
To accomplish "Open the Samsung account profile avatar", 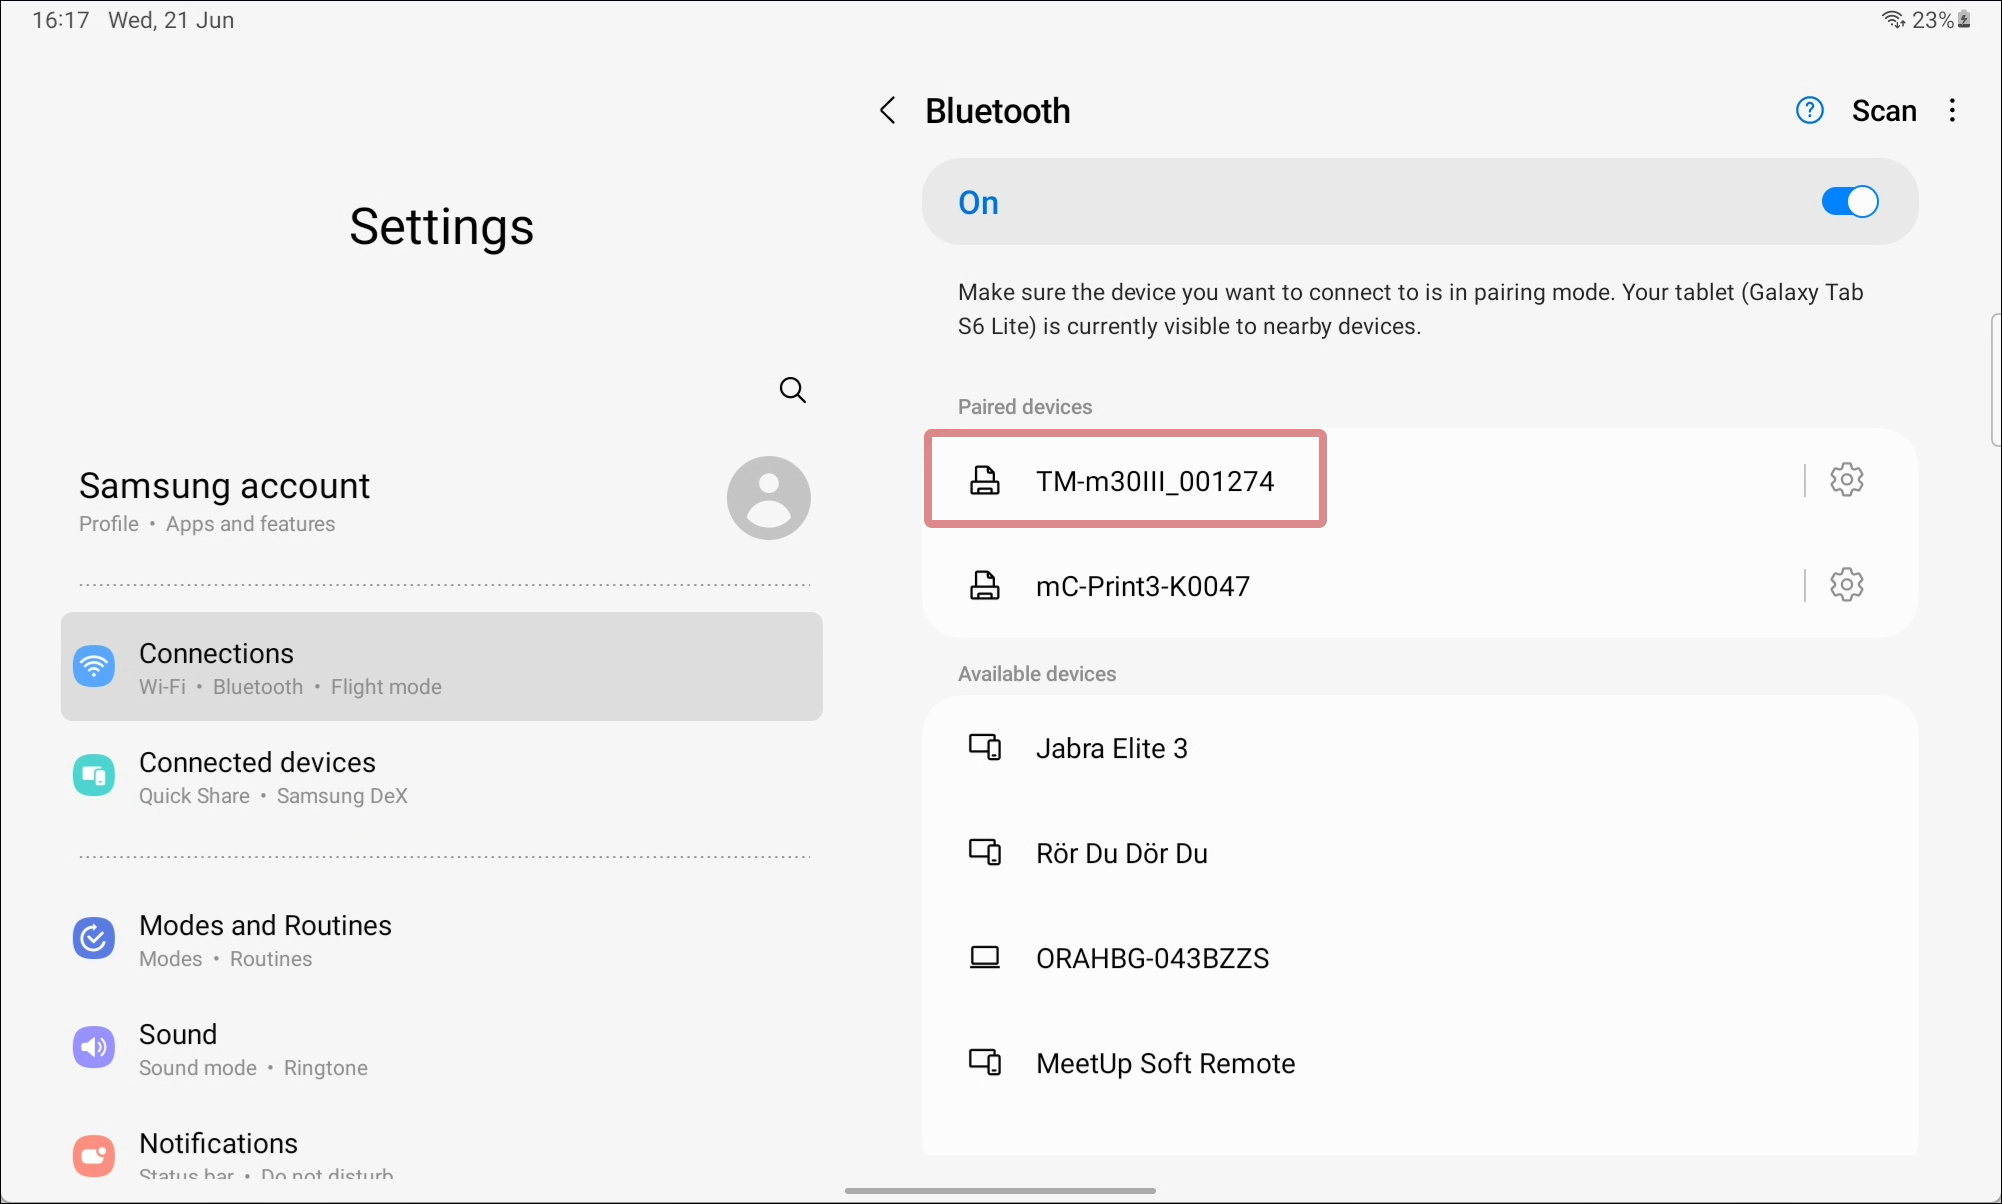I will tap(768, 498).
